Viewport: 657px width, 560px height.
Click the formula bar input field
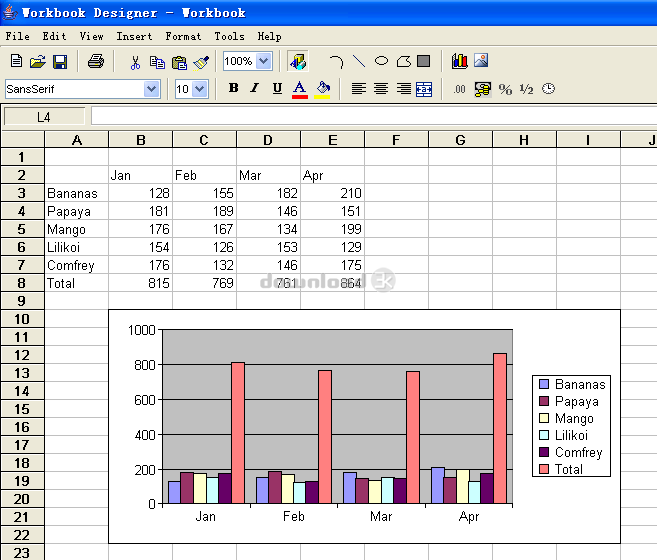pyautogui.click(x=374, y=117)
